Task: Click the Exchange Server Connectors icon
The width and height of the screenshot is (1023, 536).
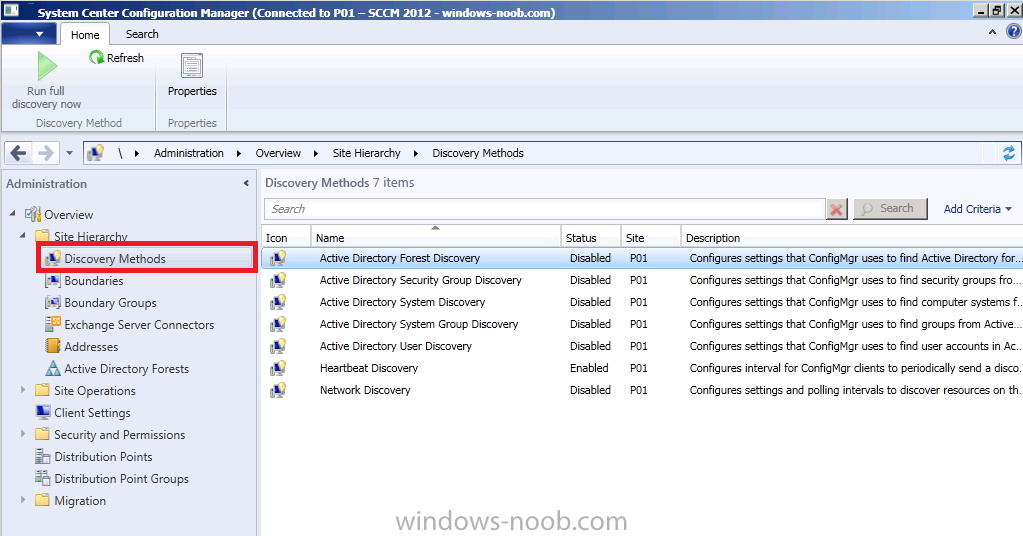Action: (53, 324)
